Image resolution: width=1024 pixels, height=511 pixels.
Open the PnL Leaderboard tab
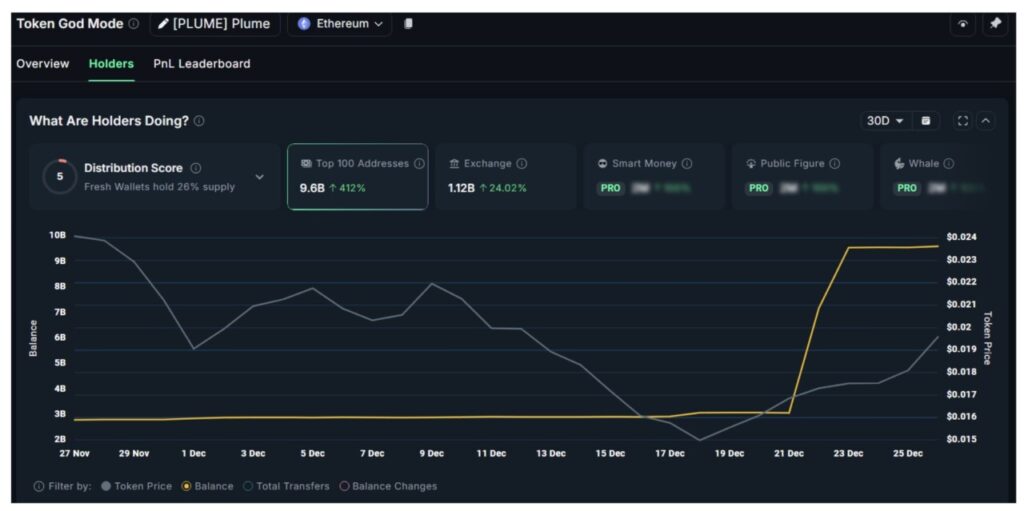coord(201,64)
